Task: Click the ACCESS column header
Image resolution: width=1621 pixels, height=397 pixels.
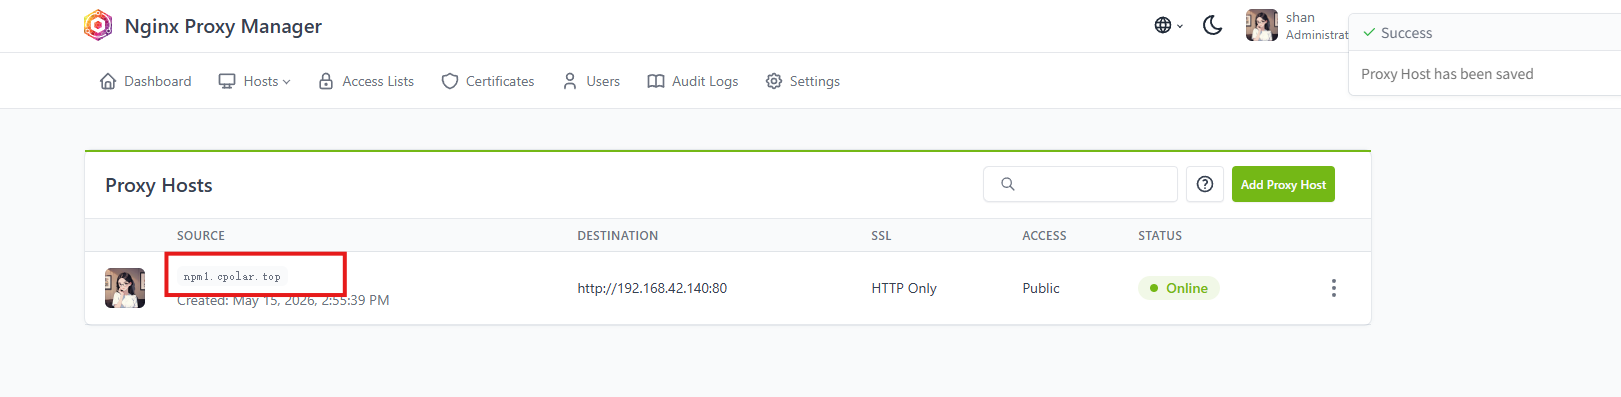Action: click(1044, 236)
